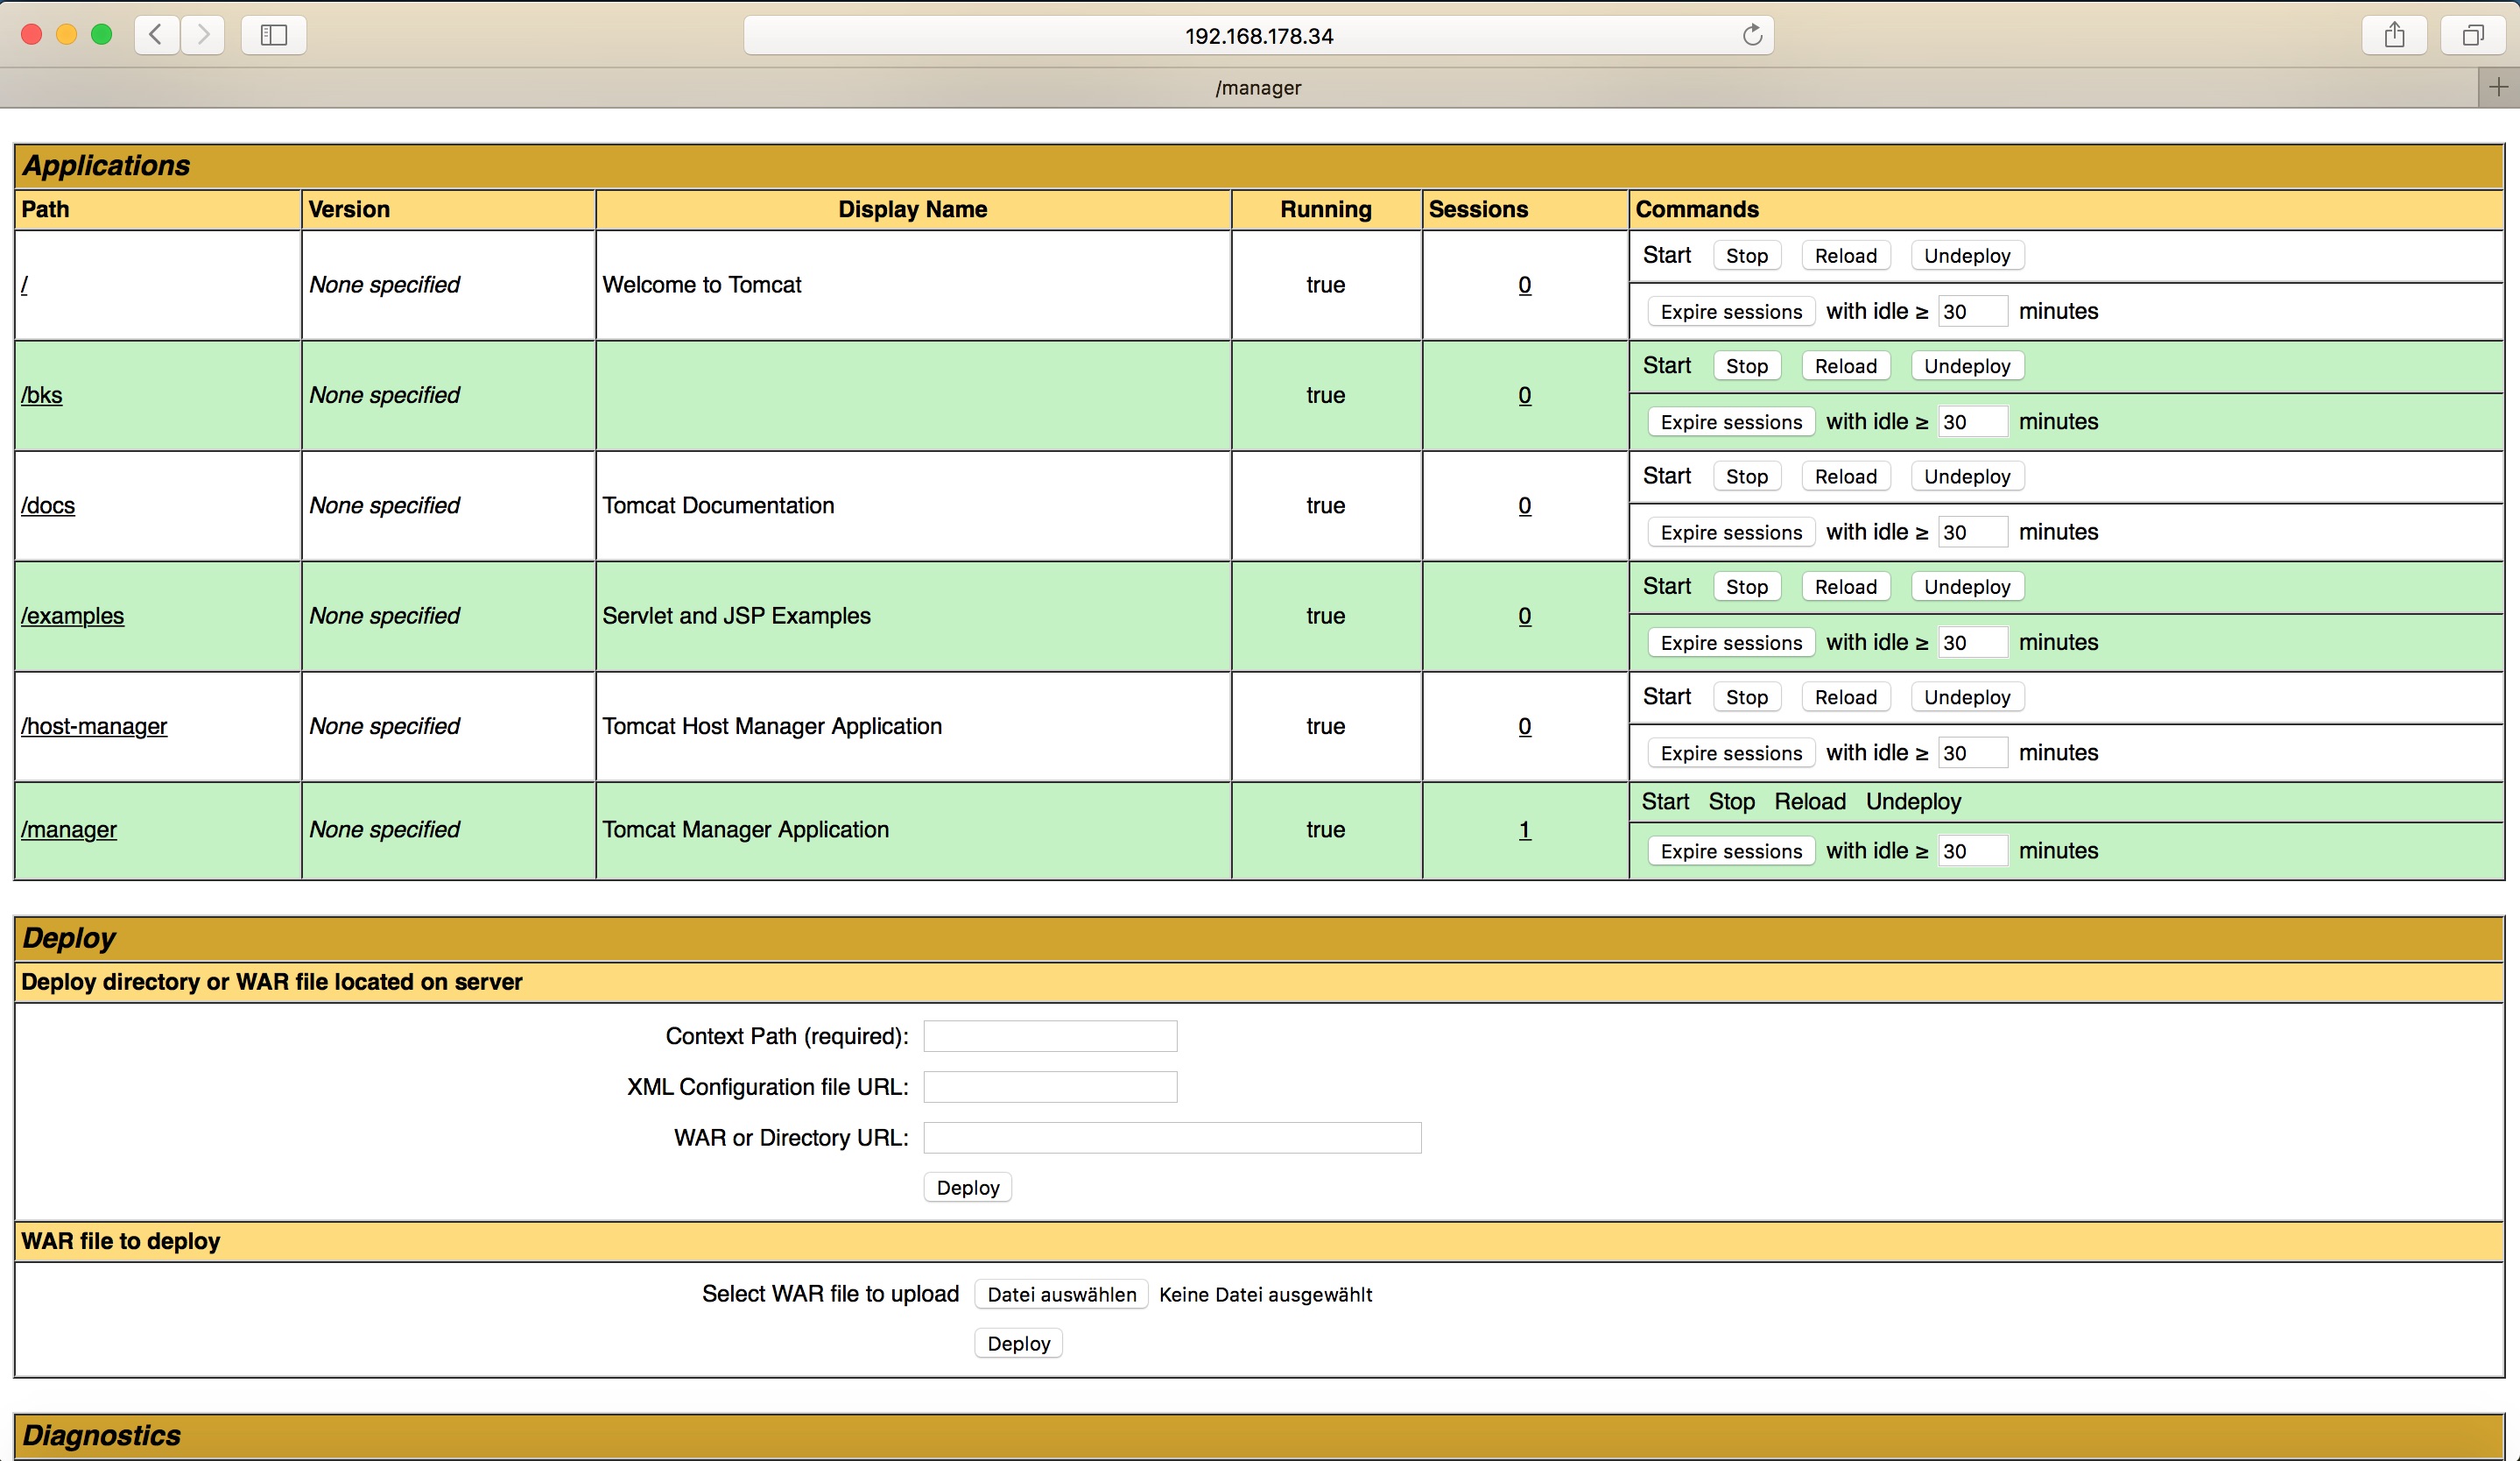2520x1461 pixels.
Task: Select 'Servlet and JSP Examples' text
Action: pyautogui.click(x=736, y=616)
